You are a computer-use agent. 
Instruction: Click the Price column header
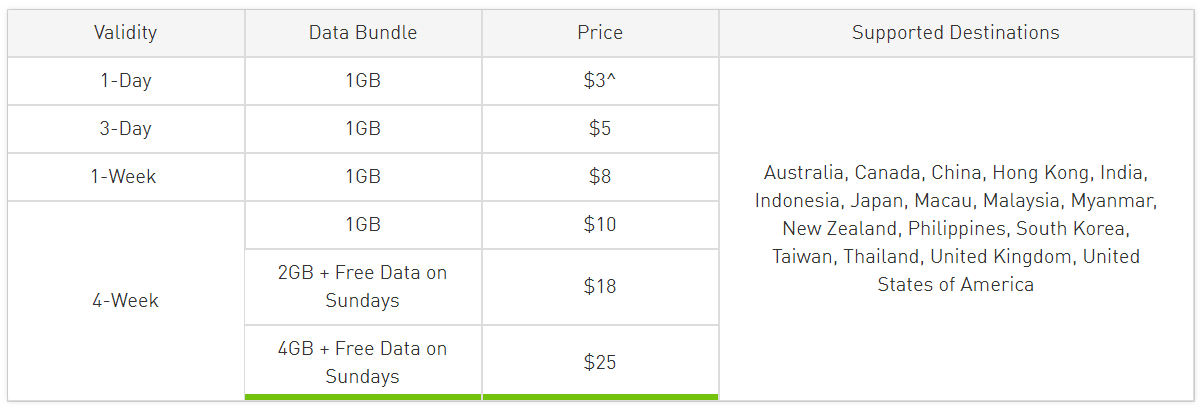[x=600, y=33]
